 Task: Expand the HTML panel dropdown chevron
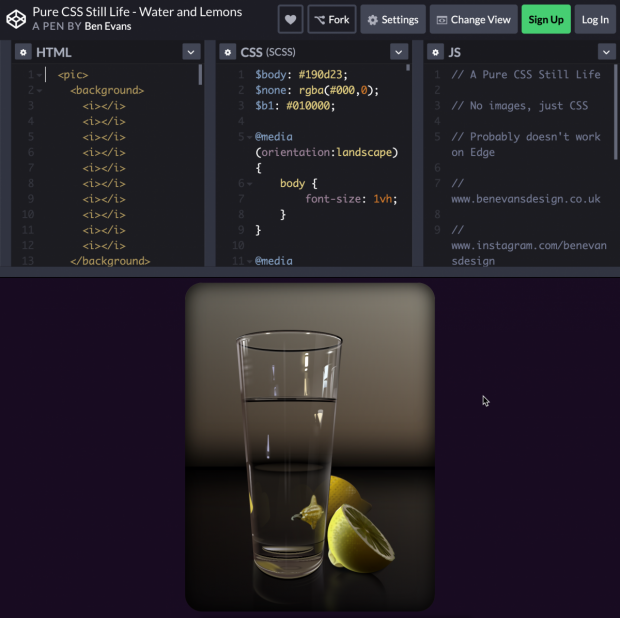point(191,52)
